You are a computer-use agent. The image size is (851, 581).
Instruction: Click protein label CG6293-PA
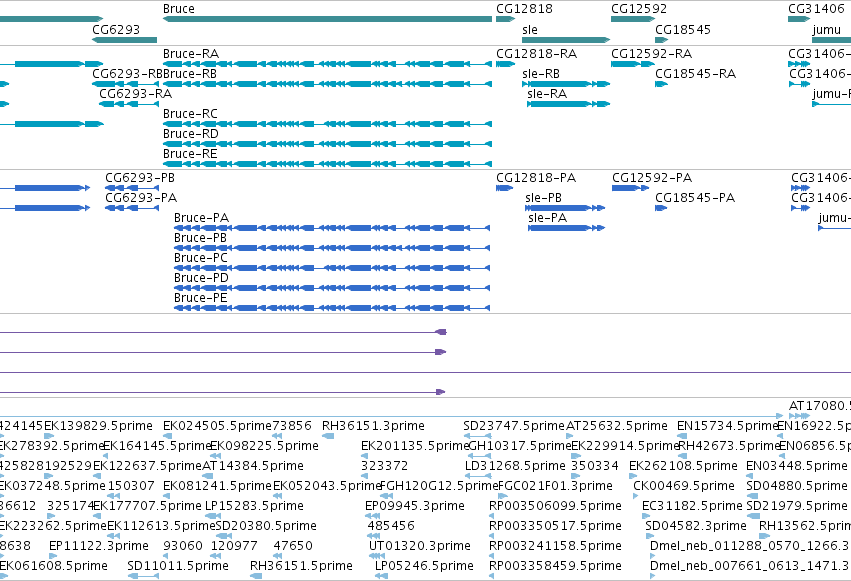141,198
